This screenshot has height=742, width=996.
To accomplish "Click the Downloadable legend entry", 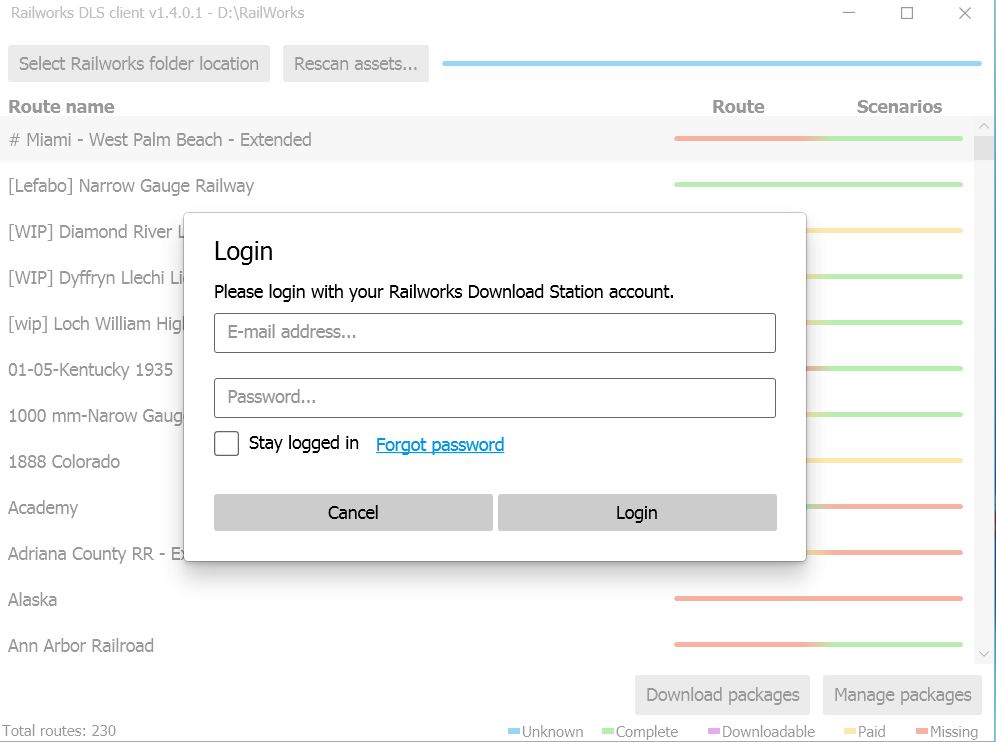I will (761, 731).
